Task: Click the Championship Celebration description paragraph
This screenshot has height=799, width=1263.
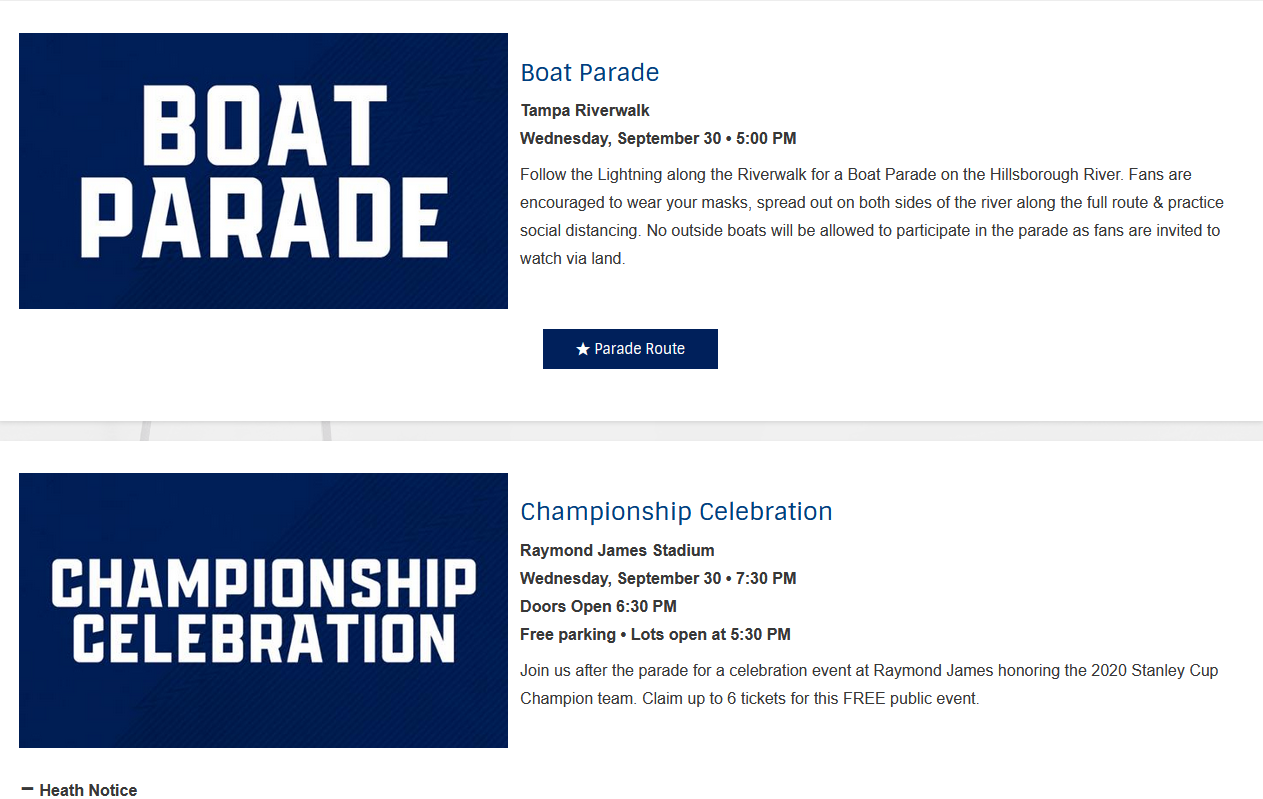Action: tap(869, 684)
